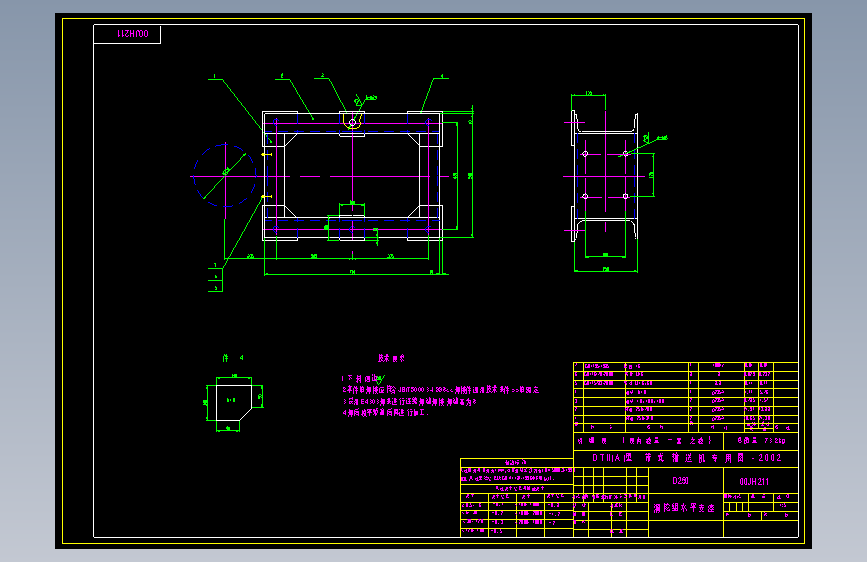Image resolution: width=867 pixels, height=562 pixels.
Task: Click the title line ending in '- 2002'
Action: [687, 457]
